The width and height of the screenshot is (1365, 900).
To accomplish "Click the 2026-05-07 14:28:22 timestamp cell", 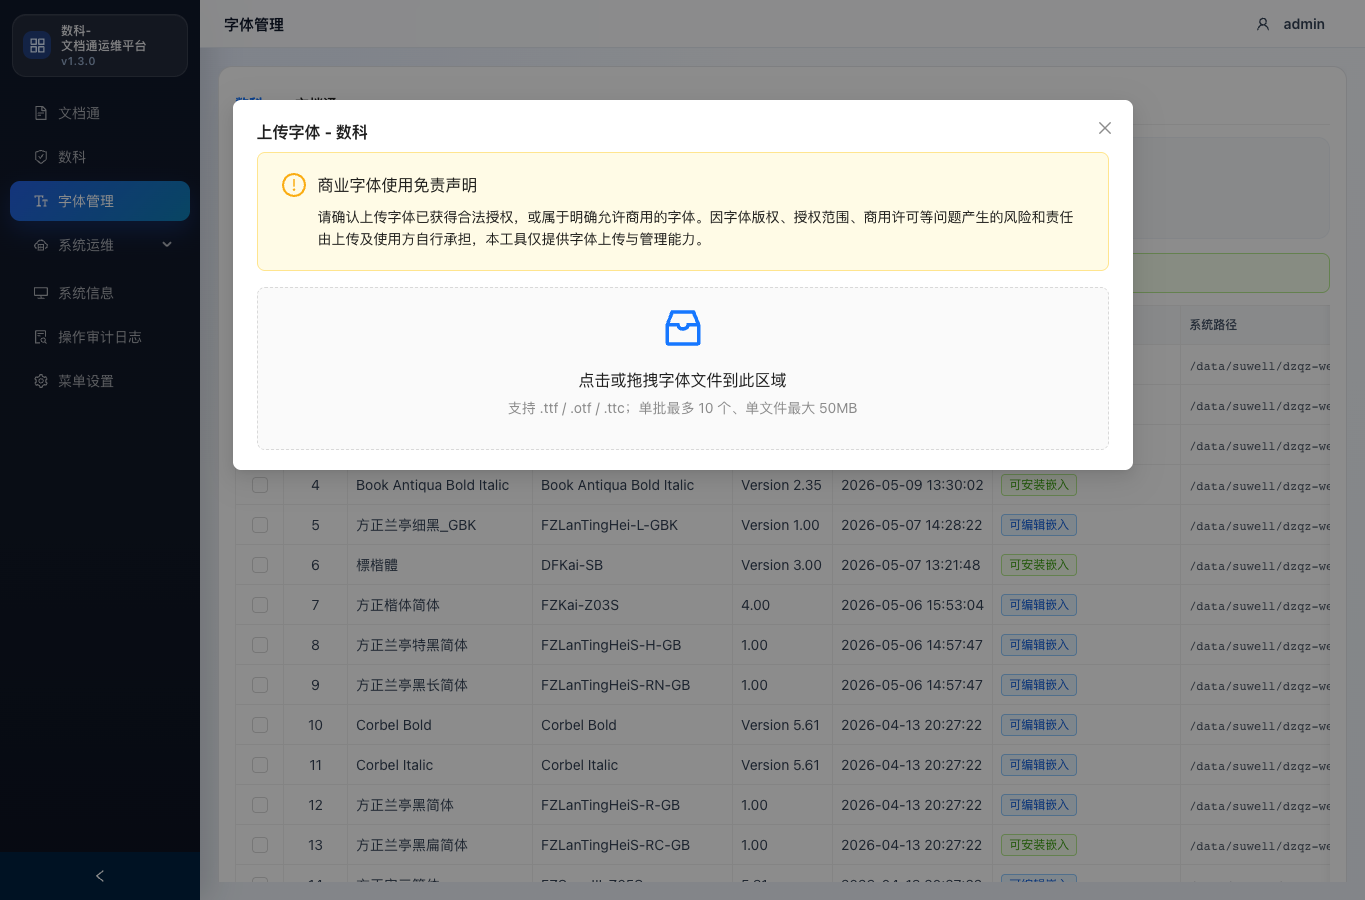I will [x=912, y=525].
